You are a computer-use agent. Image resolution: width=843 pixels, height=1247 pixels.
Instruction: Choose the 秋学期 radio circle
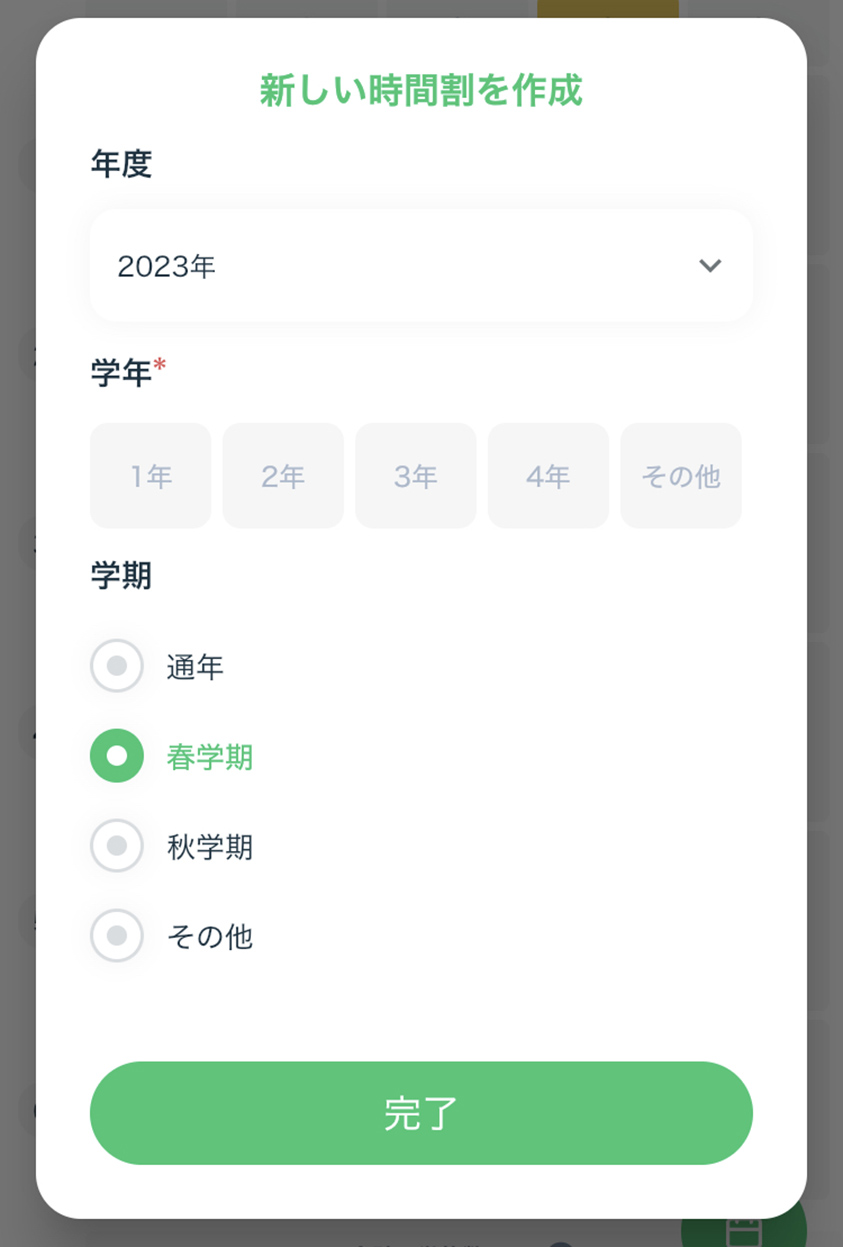coord(117,846)
